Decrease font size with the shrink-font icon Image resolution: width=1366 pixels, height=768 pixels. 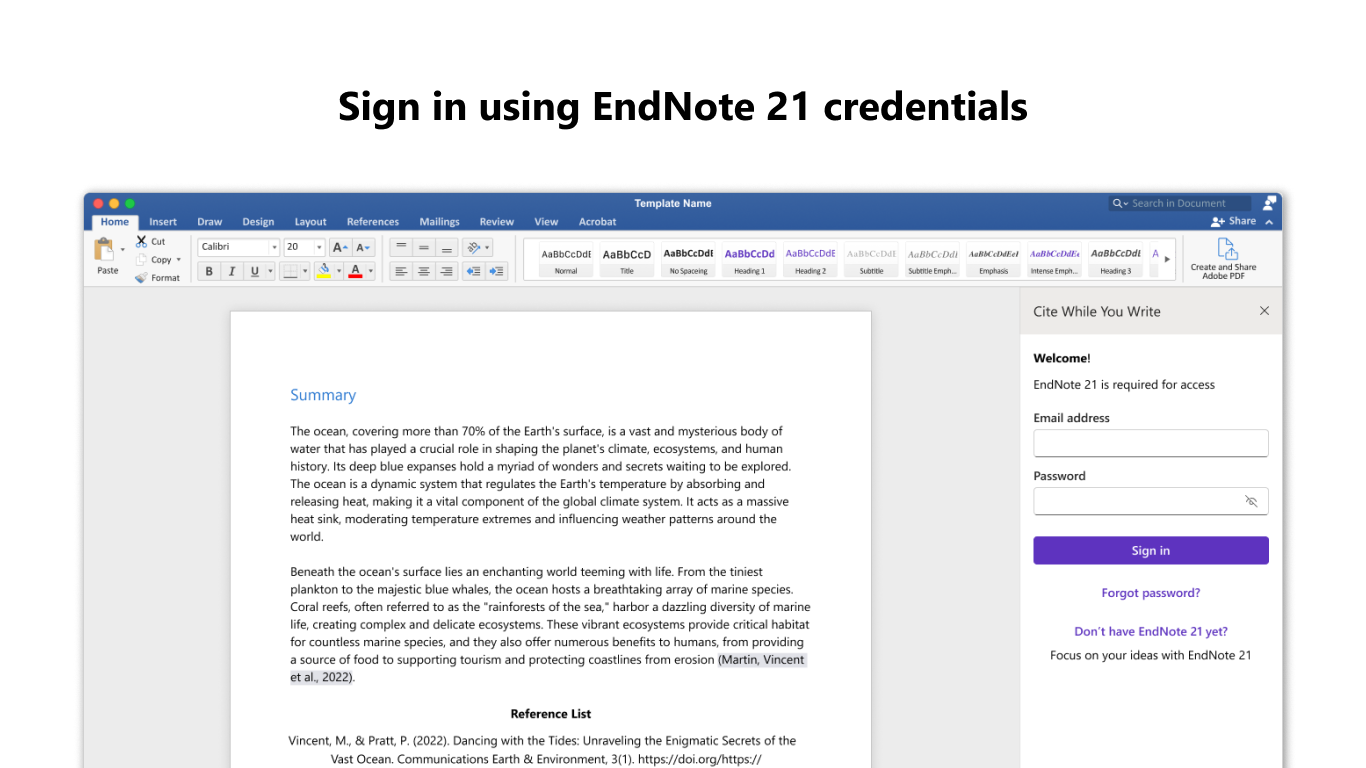click(x=364, y=247)
